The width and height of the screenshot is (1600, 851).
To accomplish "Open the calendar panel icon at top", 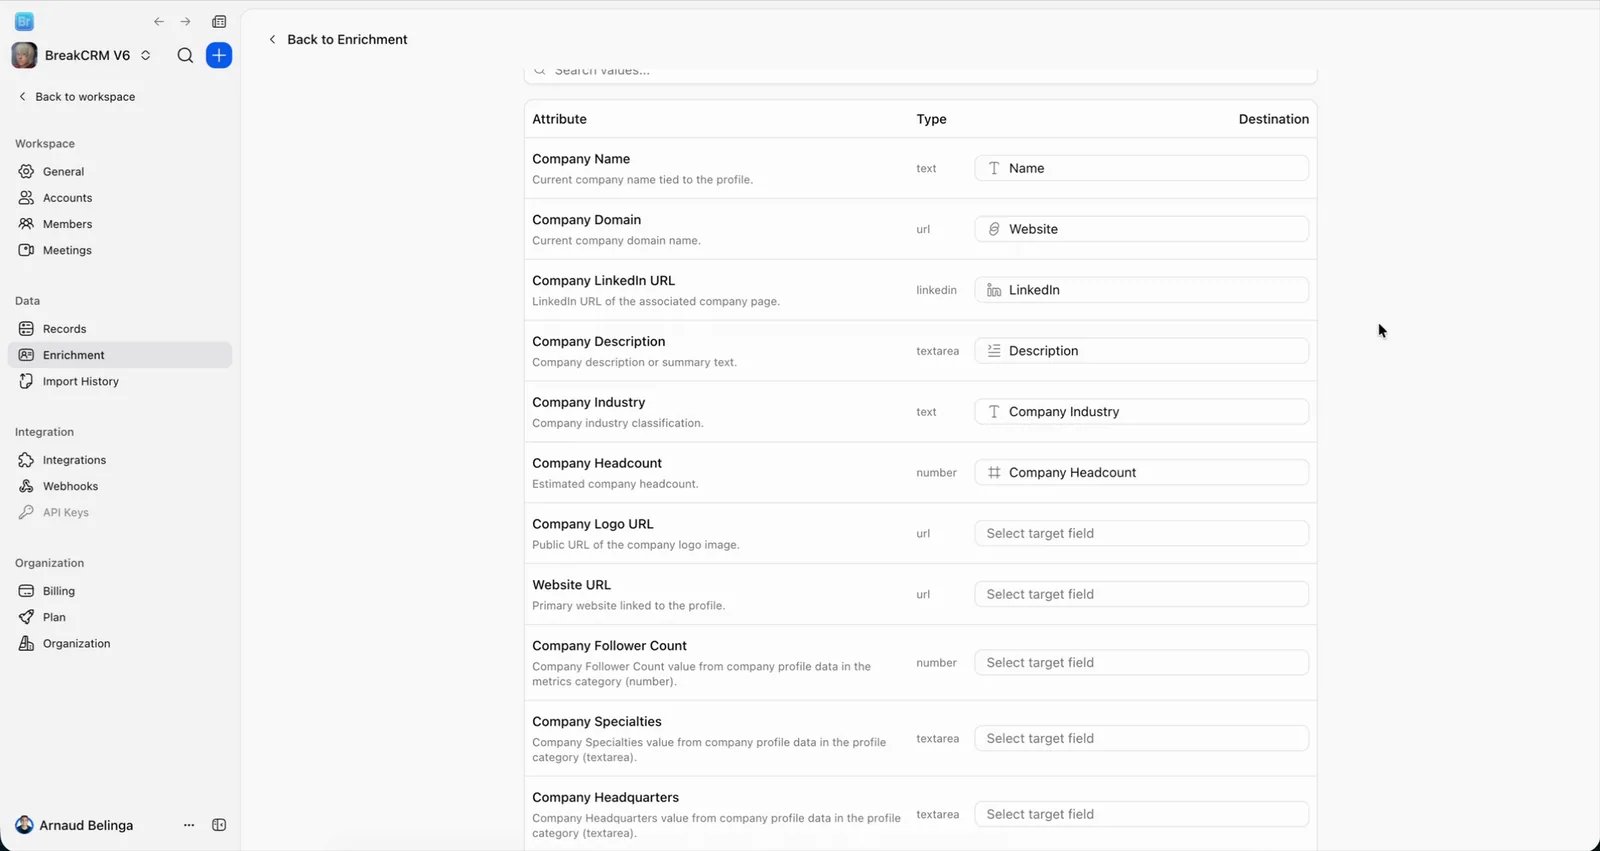I will tap(219, 22).
